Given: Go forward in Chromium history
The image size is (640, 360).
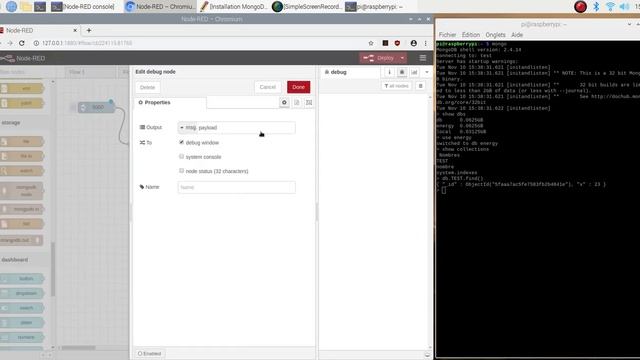Looking at the screenshot, I should point(10,43).
